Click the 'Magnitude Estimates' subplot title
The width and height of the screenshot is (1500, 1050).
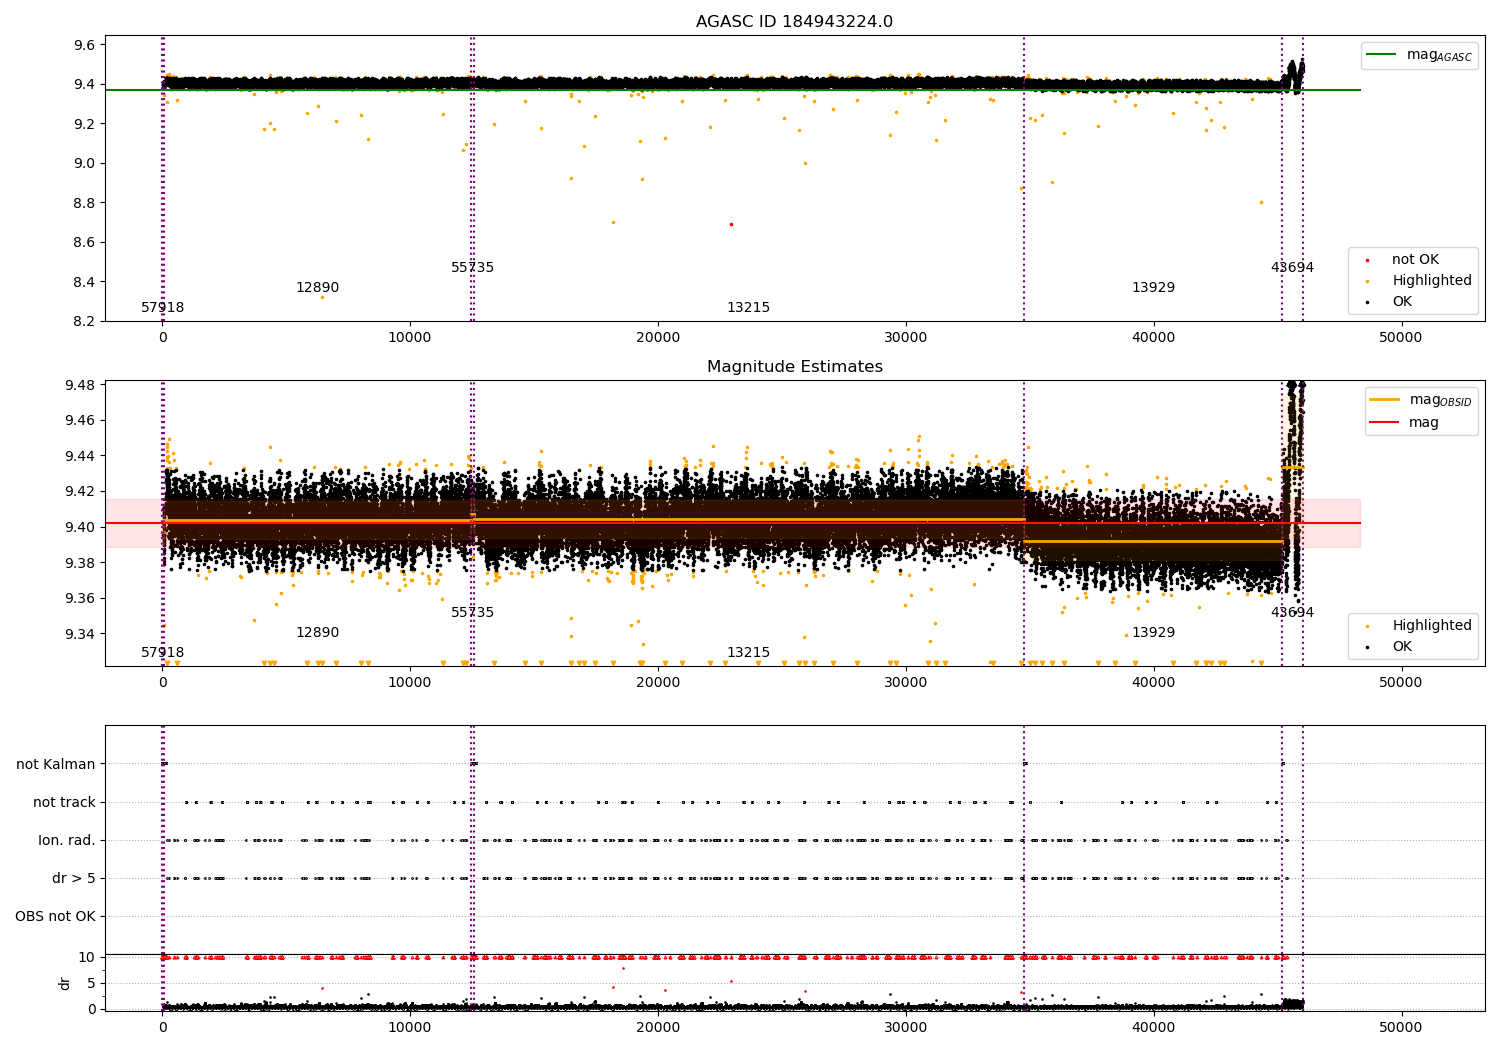[794, 367]
